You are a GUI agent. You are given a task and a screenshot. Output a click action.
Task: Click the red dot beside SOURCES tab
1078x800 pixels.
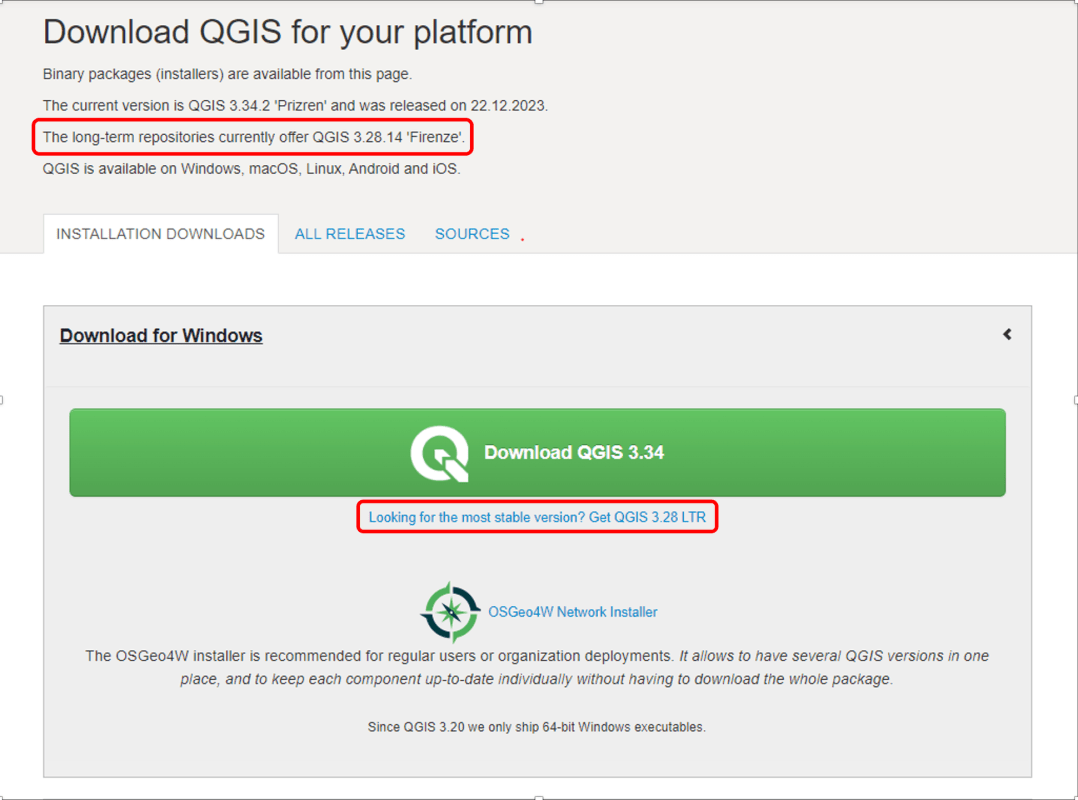(x=521, y=239)
